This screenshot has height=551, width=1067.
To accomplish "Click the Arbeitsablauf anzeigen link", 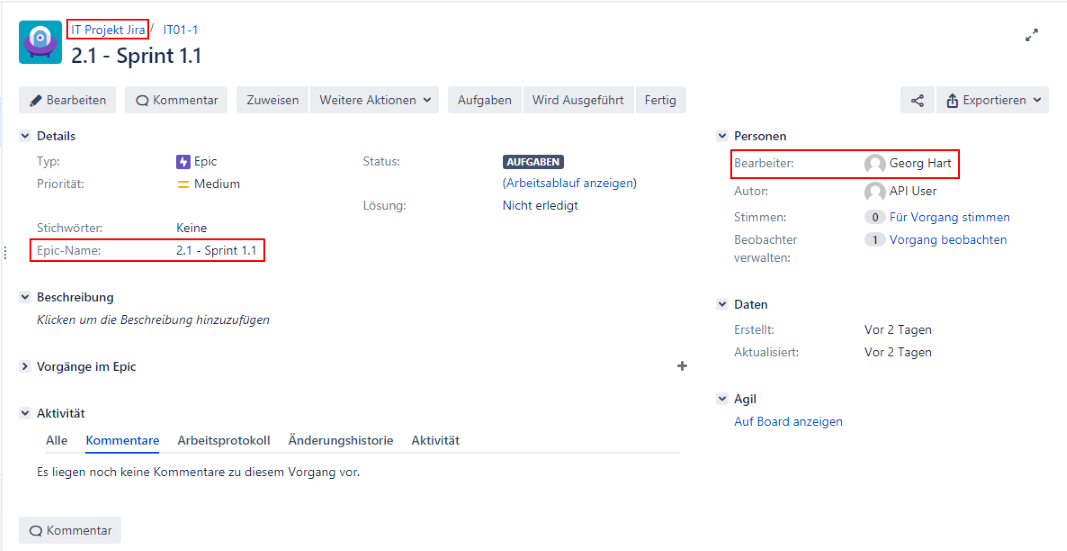I will click(x=569, y=183).
